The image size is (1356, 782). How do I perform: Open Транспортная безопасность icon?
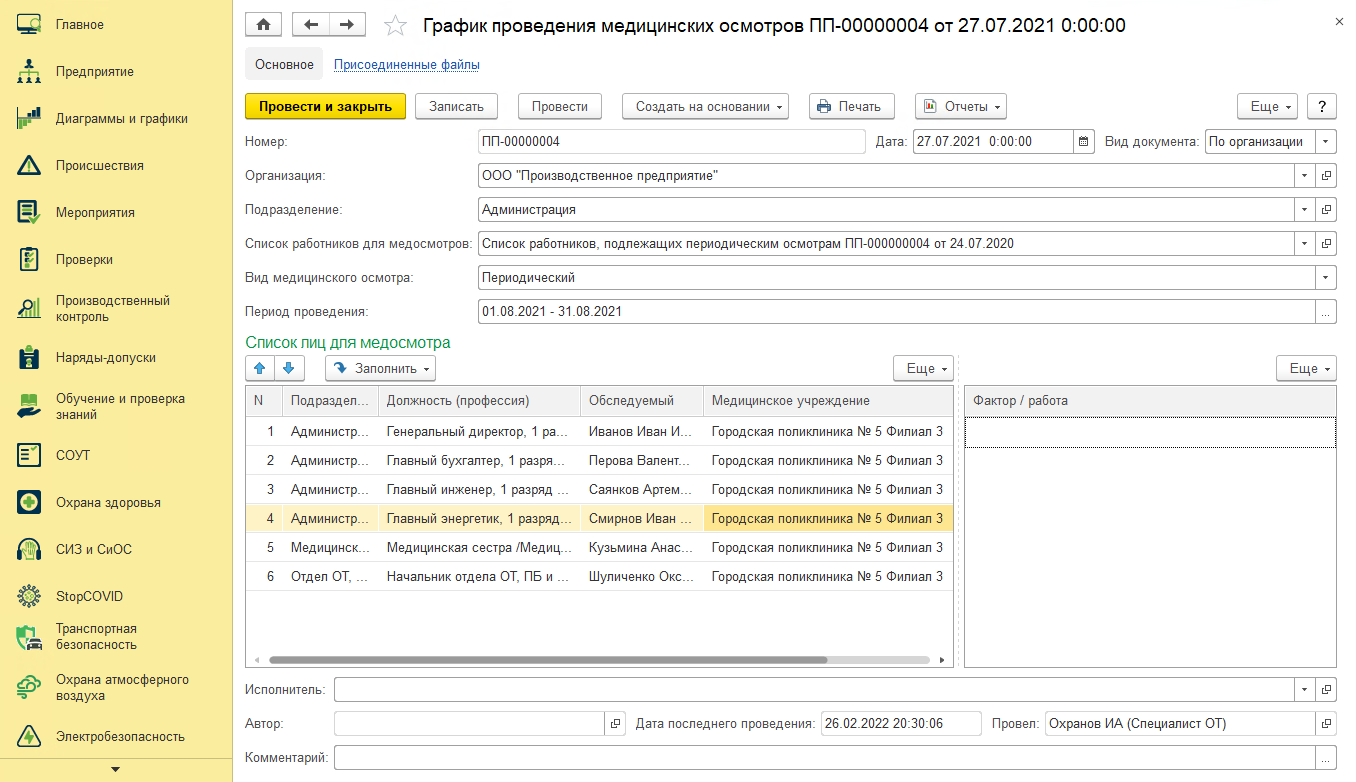tap(29, 637)
